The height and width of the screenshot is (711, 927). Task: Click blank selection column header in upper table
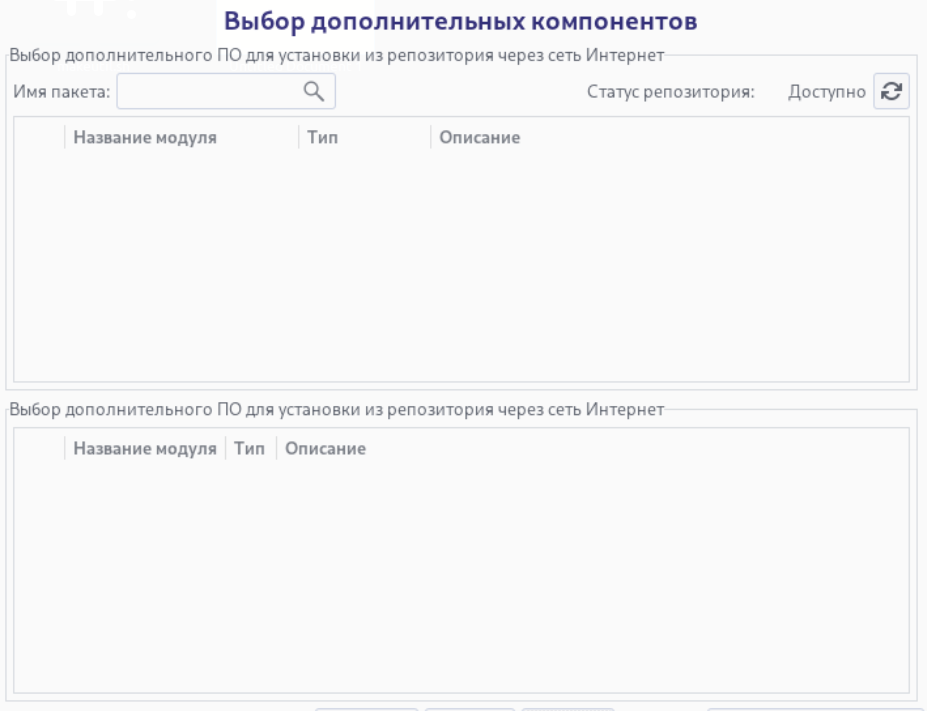(x=40, y=138)
